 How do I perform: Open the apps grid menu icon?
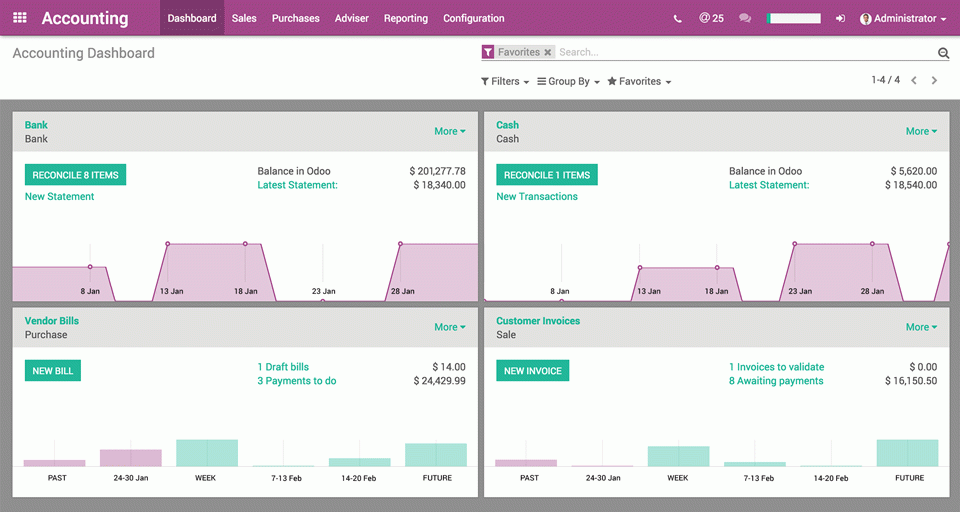20,18
